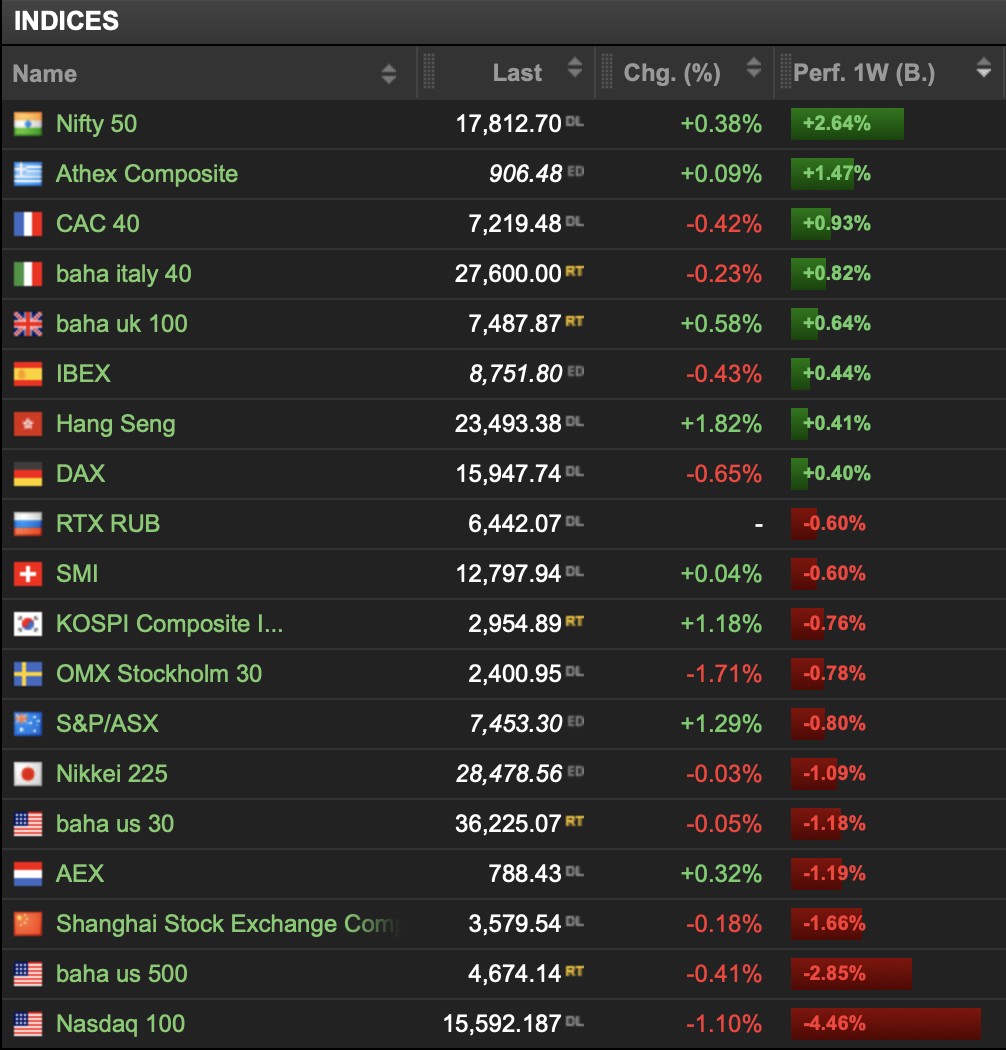Open the RTX RUB index link
The image size is (1006, 1050).
point(108,524)
